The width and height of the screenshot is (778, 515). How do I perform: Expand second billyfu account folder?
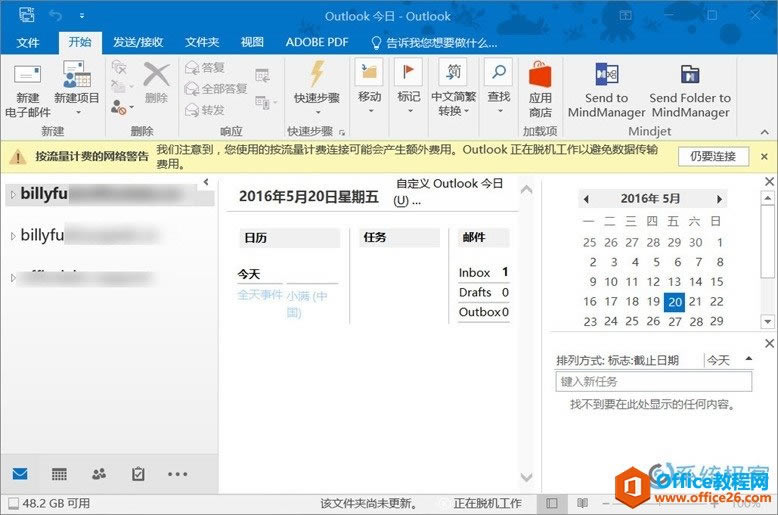[13, 236]
